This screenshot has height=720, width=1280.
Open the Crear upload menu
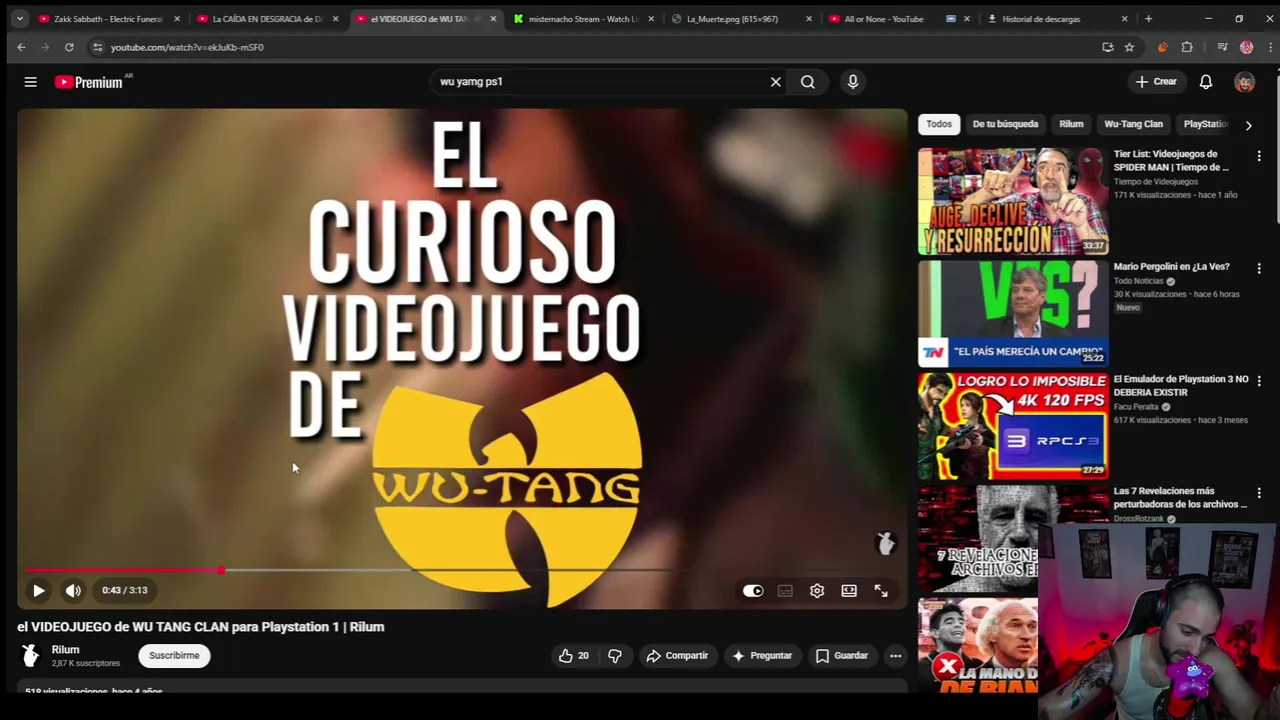[x=1157, y=82]
